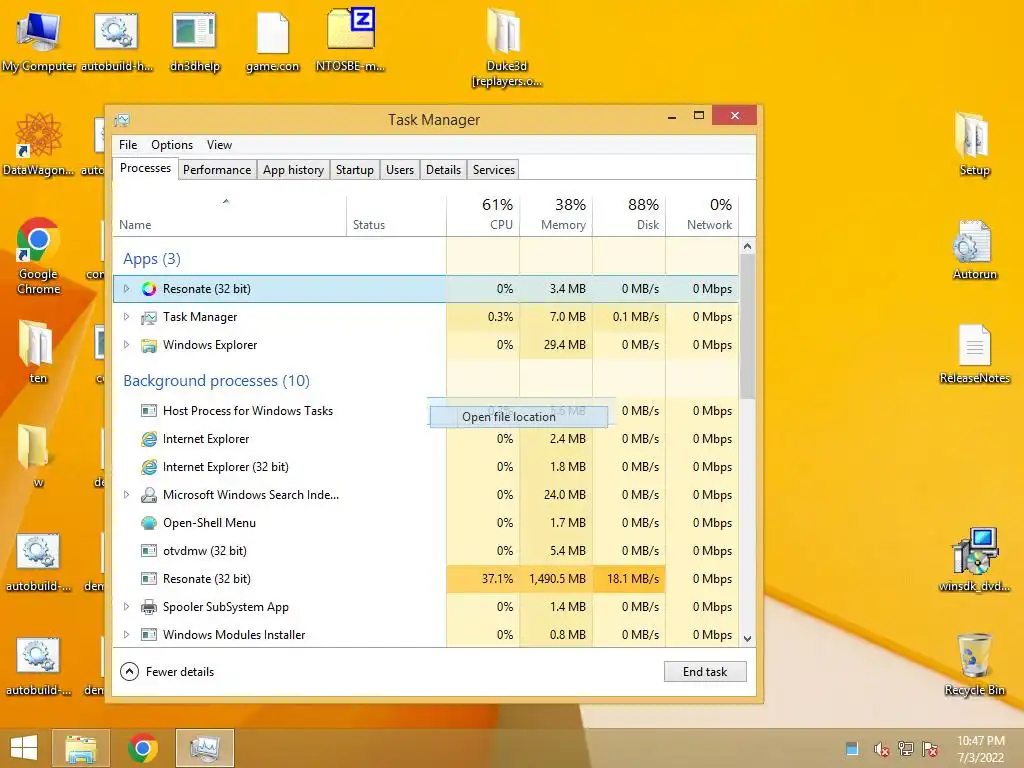Viewport: 1024px width, 768px height.
Task: Select the winsdk_dvd desktop icon
Action: 974,560
